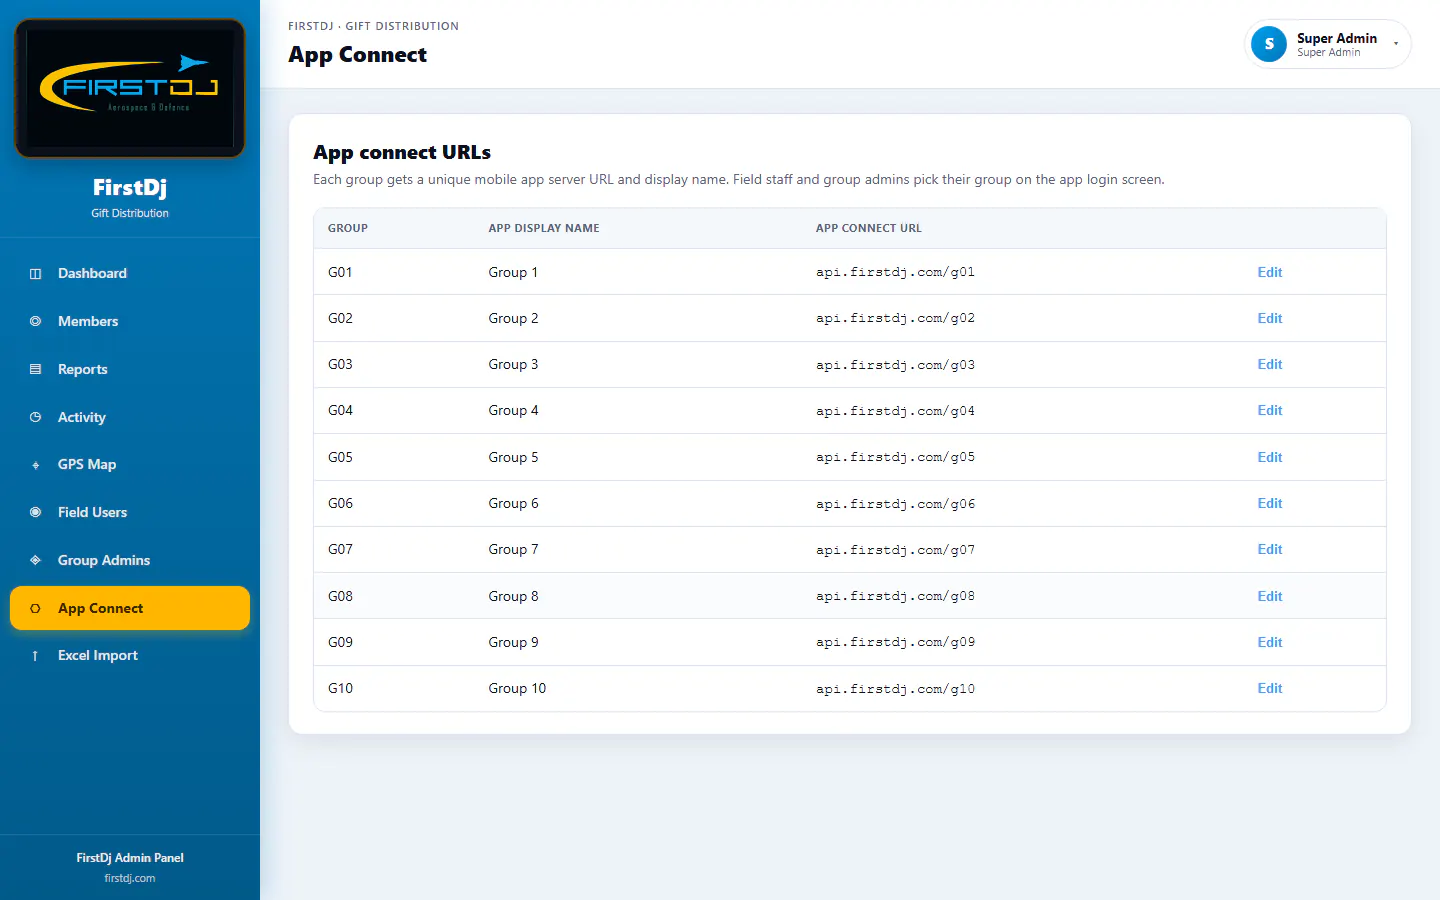1440x900 pixels.
Task: Click display name Group 1
Action: click(513, 272)
